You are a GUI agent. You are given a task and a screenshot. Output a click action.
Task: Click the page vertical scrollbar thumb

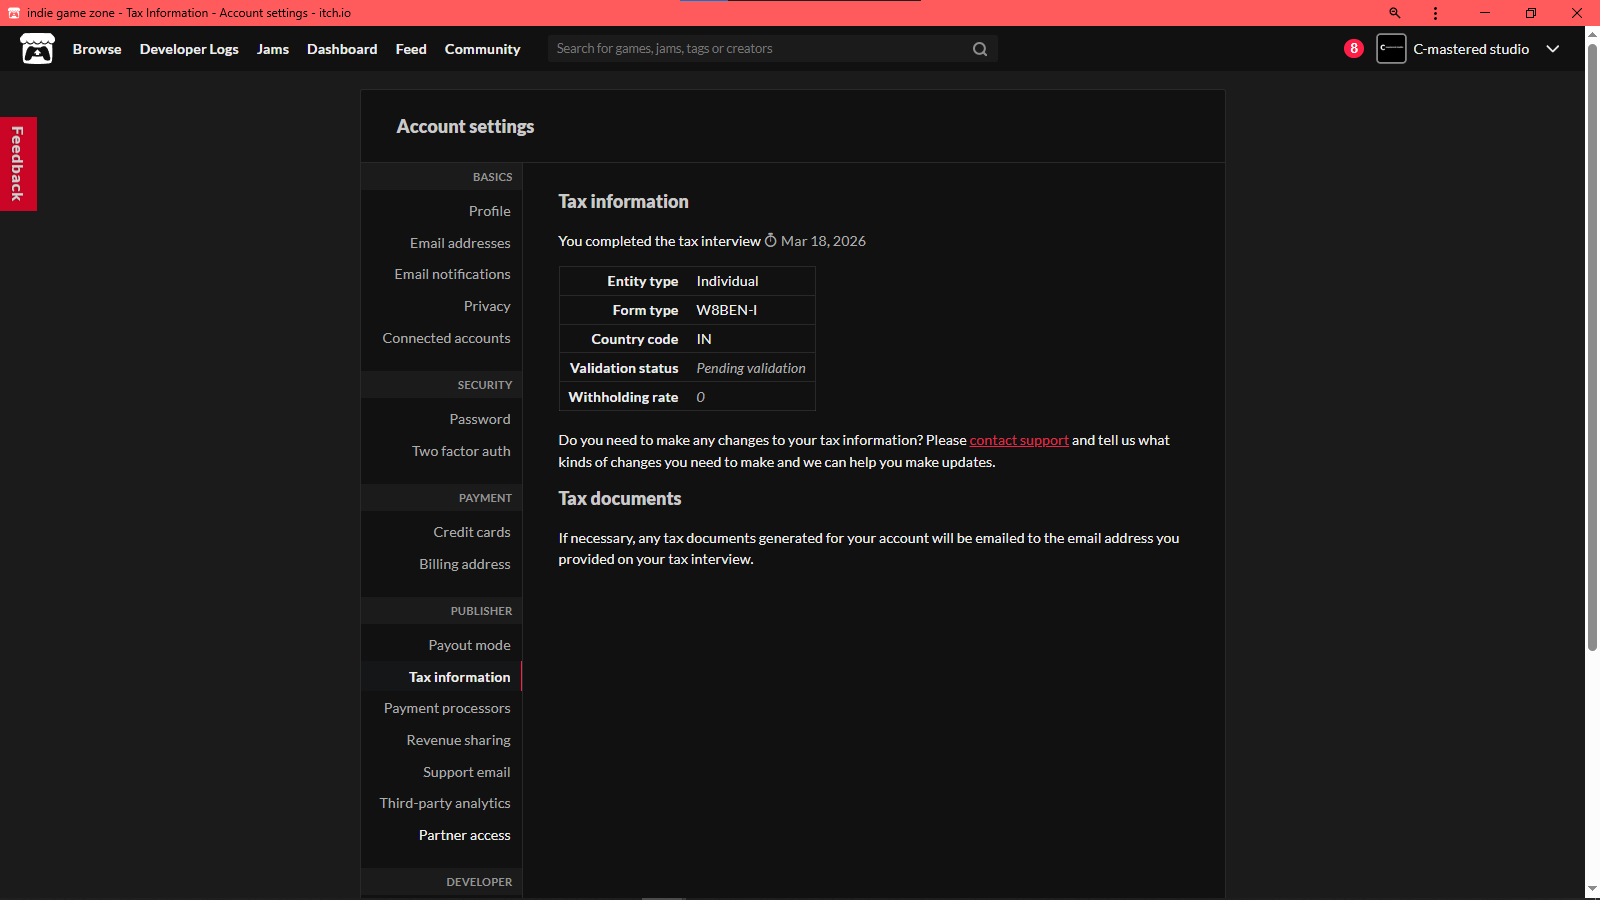pos(1592,346)
